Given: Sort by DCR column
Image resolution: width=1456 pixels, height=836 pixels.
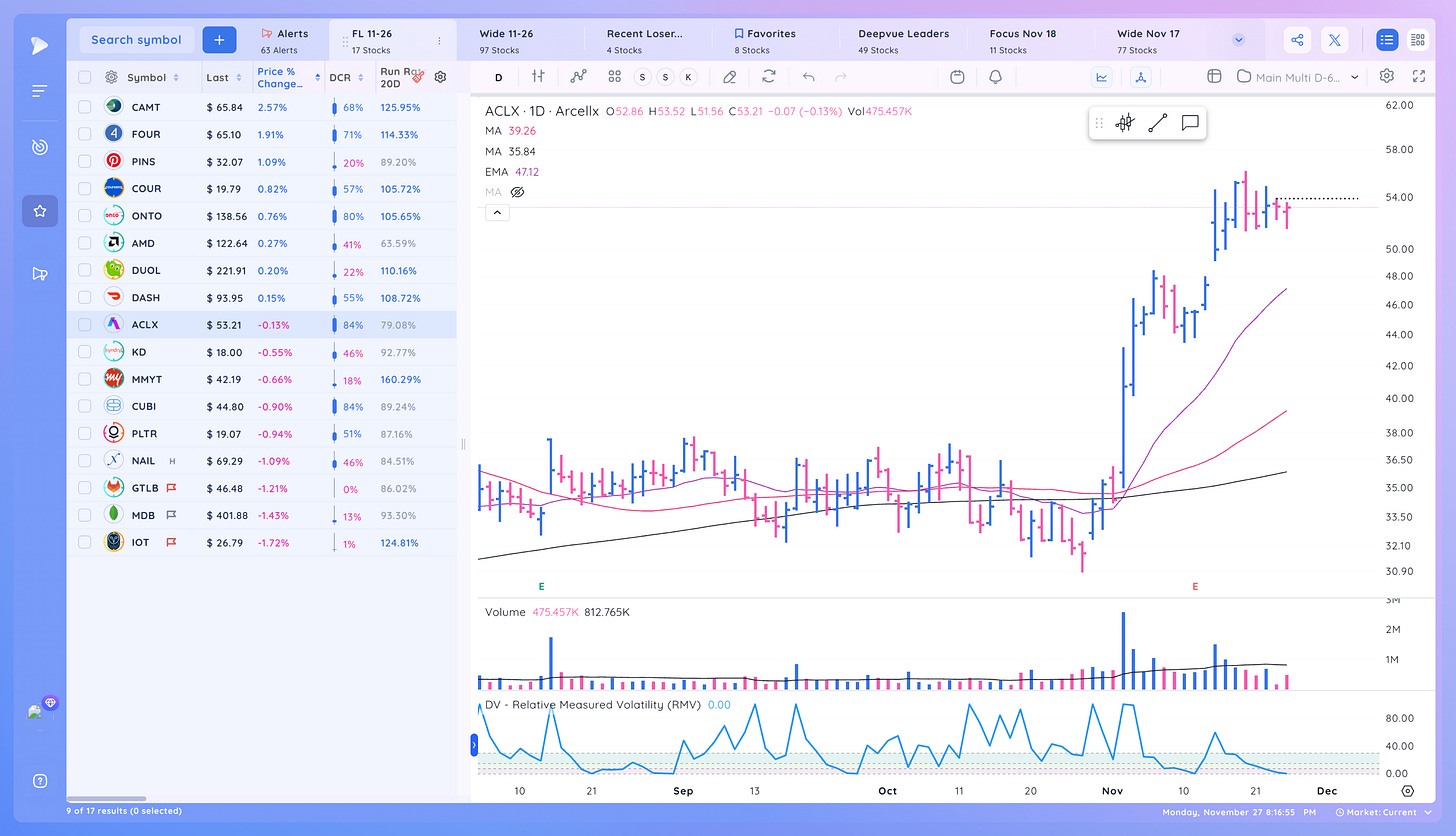Looking at the screenshot, I should (346, 77).
